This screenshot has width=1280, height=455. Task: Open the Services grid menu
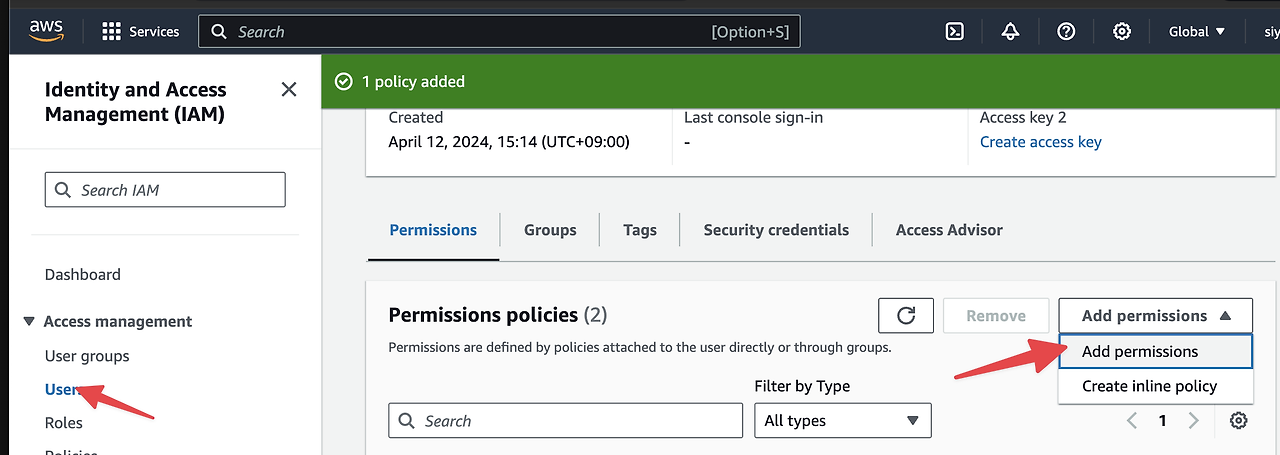click(141, 32)
